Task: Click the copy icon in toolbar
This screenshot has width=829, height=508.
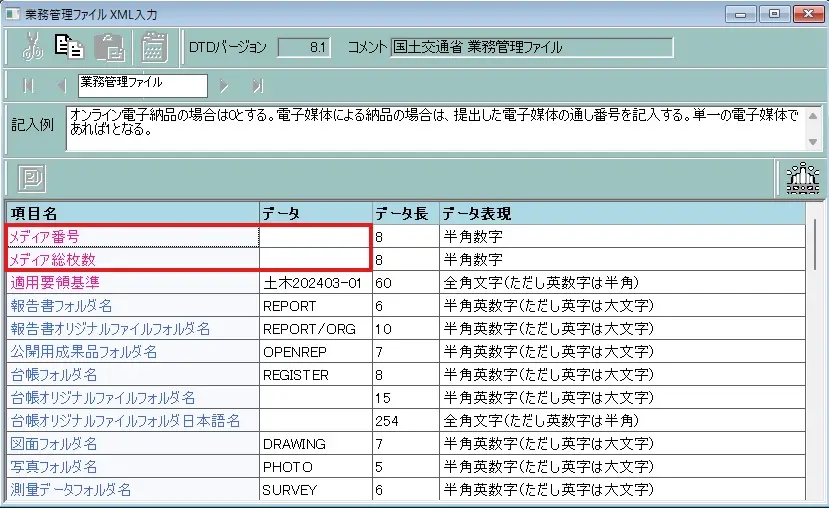Action: pyautogui.click(x=69, y=47)
